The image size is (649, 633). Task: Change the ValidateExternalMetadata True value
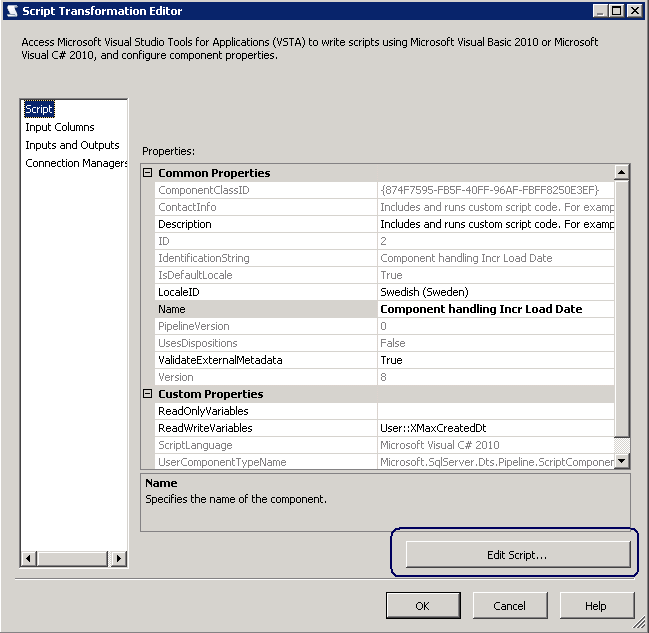pos(495,360)
